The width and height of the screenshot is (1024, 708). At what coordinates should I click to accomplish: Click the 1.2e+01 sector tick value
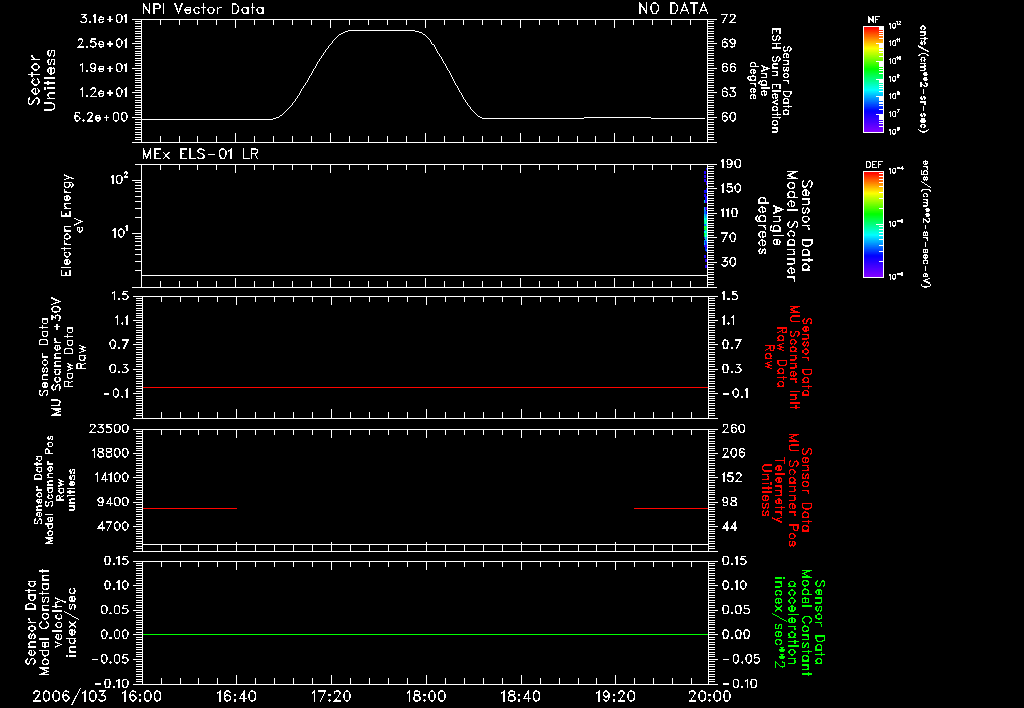pyautogui.click(x=103, y=93)
